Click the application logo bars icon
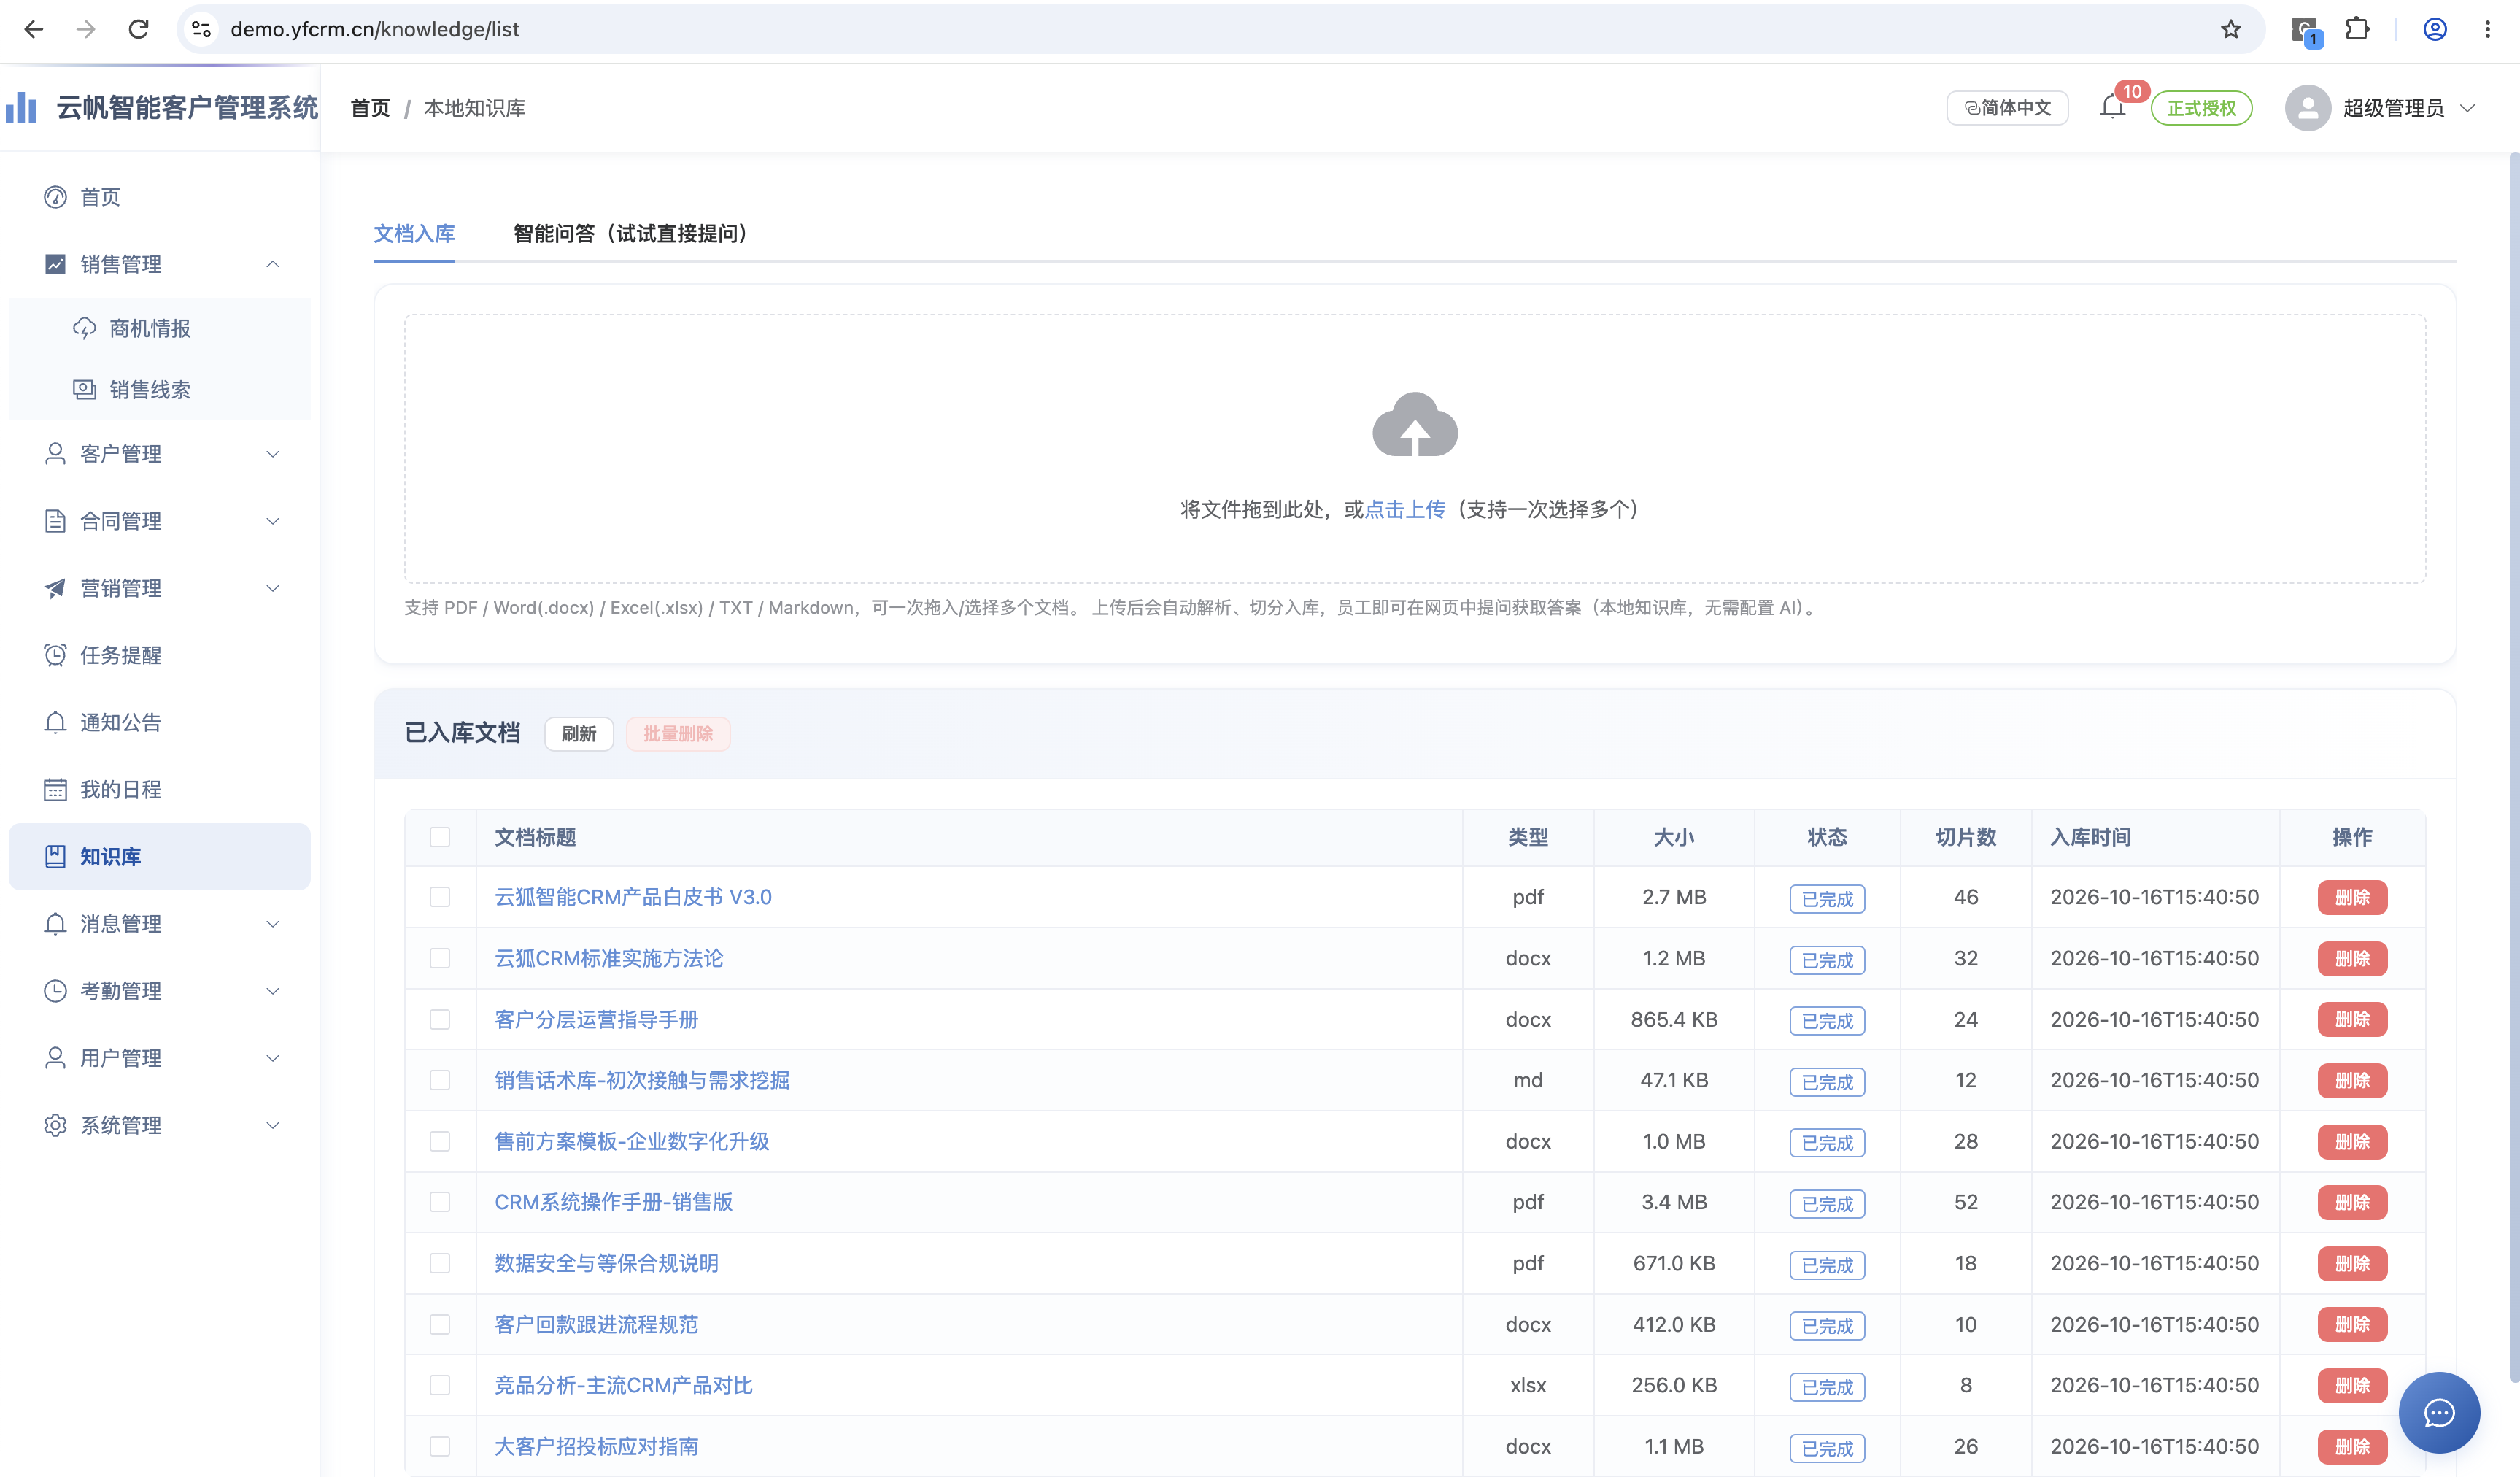This screenshot has width=2520, height=1477. (x=21, y=107)
